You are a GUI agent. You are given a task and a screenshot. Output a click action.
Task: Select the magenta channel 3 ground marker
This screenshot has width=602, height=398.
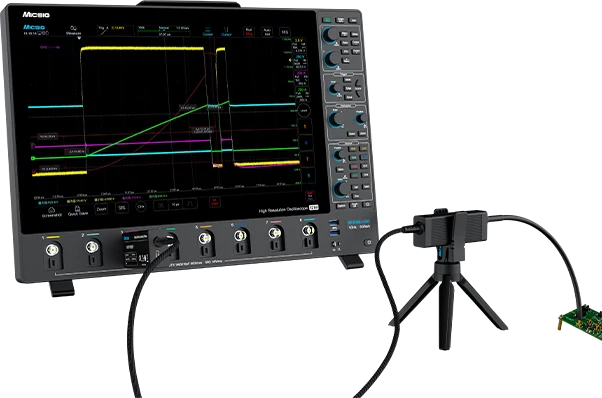[x=33, y=146]
